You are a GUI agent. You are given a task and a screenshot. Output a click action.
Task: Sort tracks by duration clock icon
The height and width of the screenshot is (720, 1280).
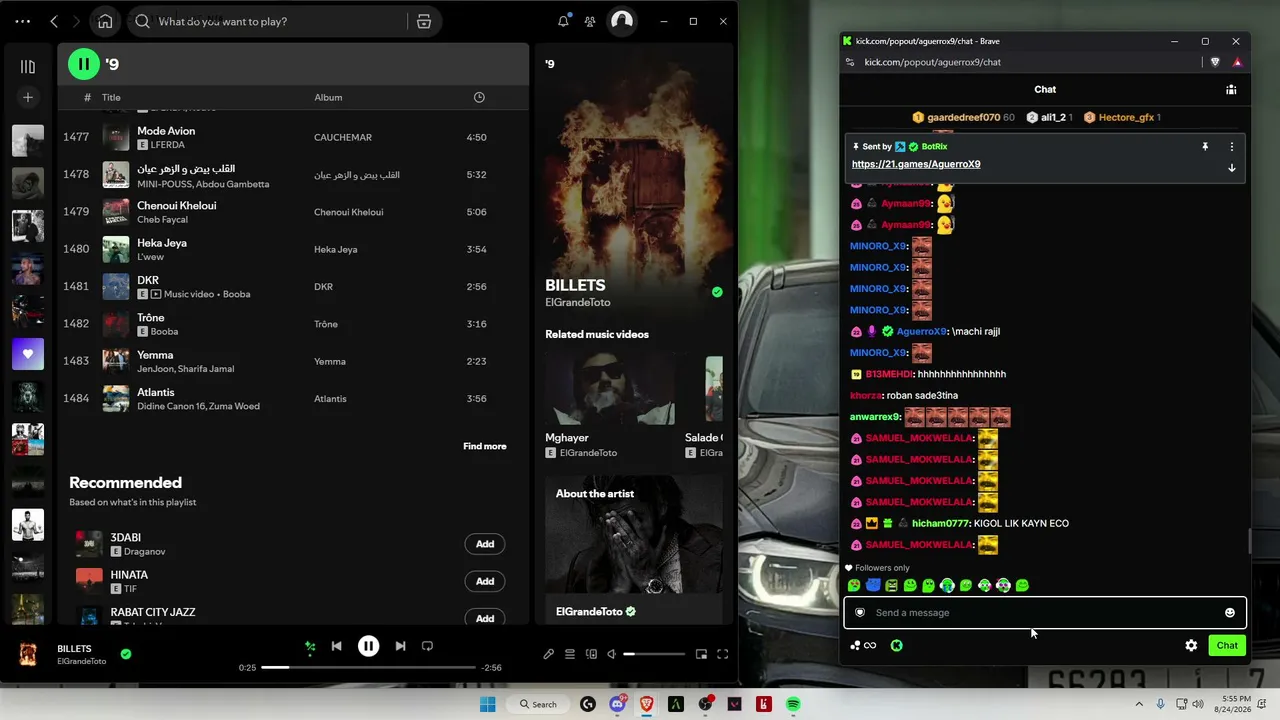pyautogui.click(x=479, y=97)
